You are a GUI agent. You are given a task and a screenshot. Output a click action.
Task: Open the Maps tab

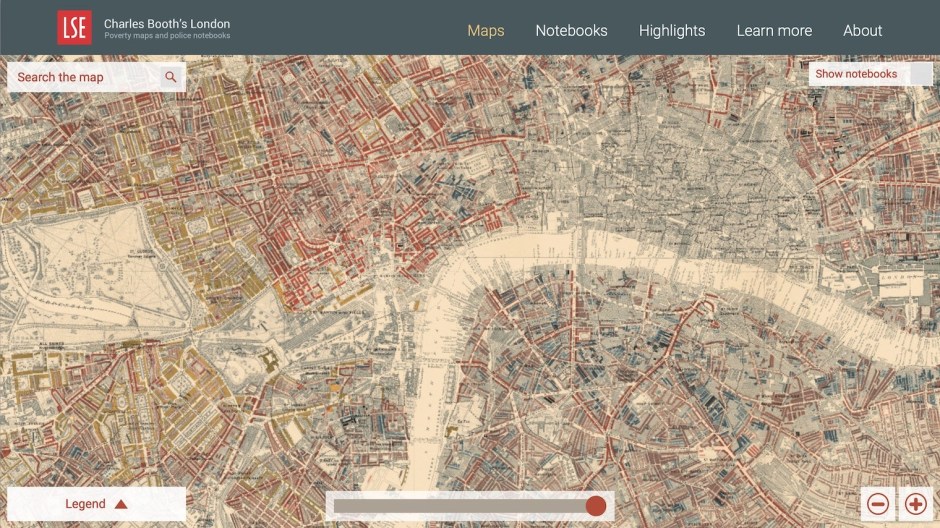coord(486,31)
